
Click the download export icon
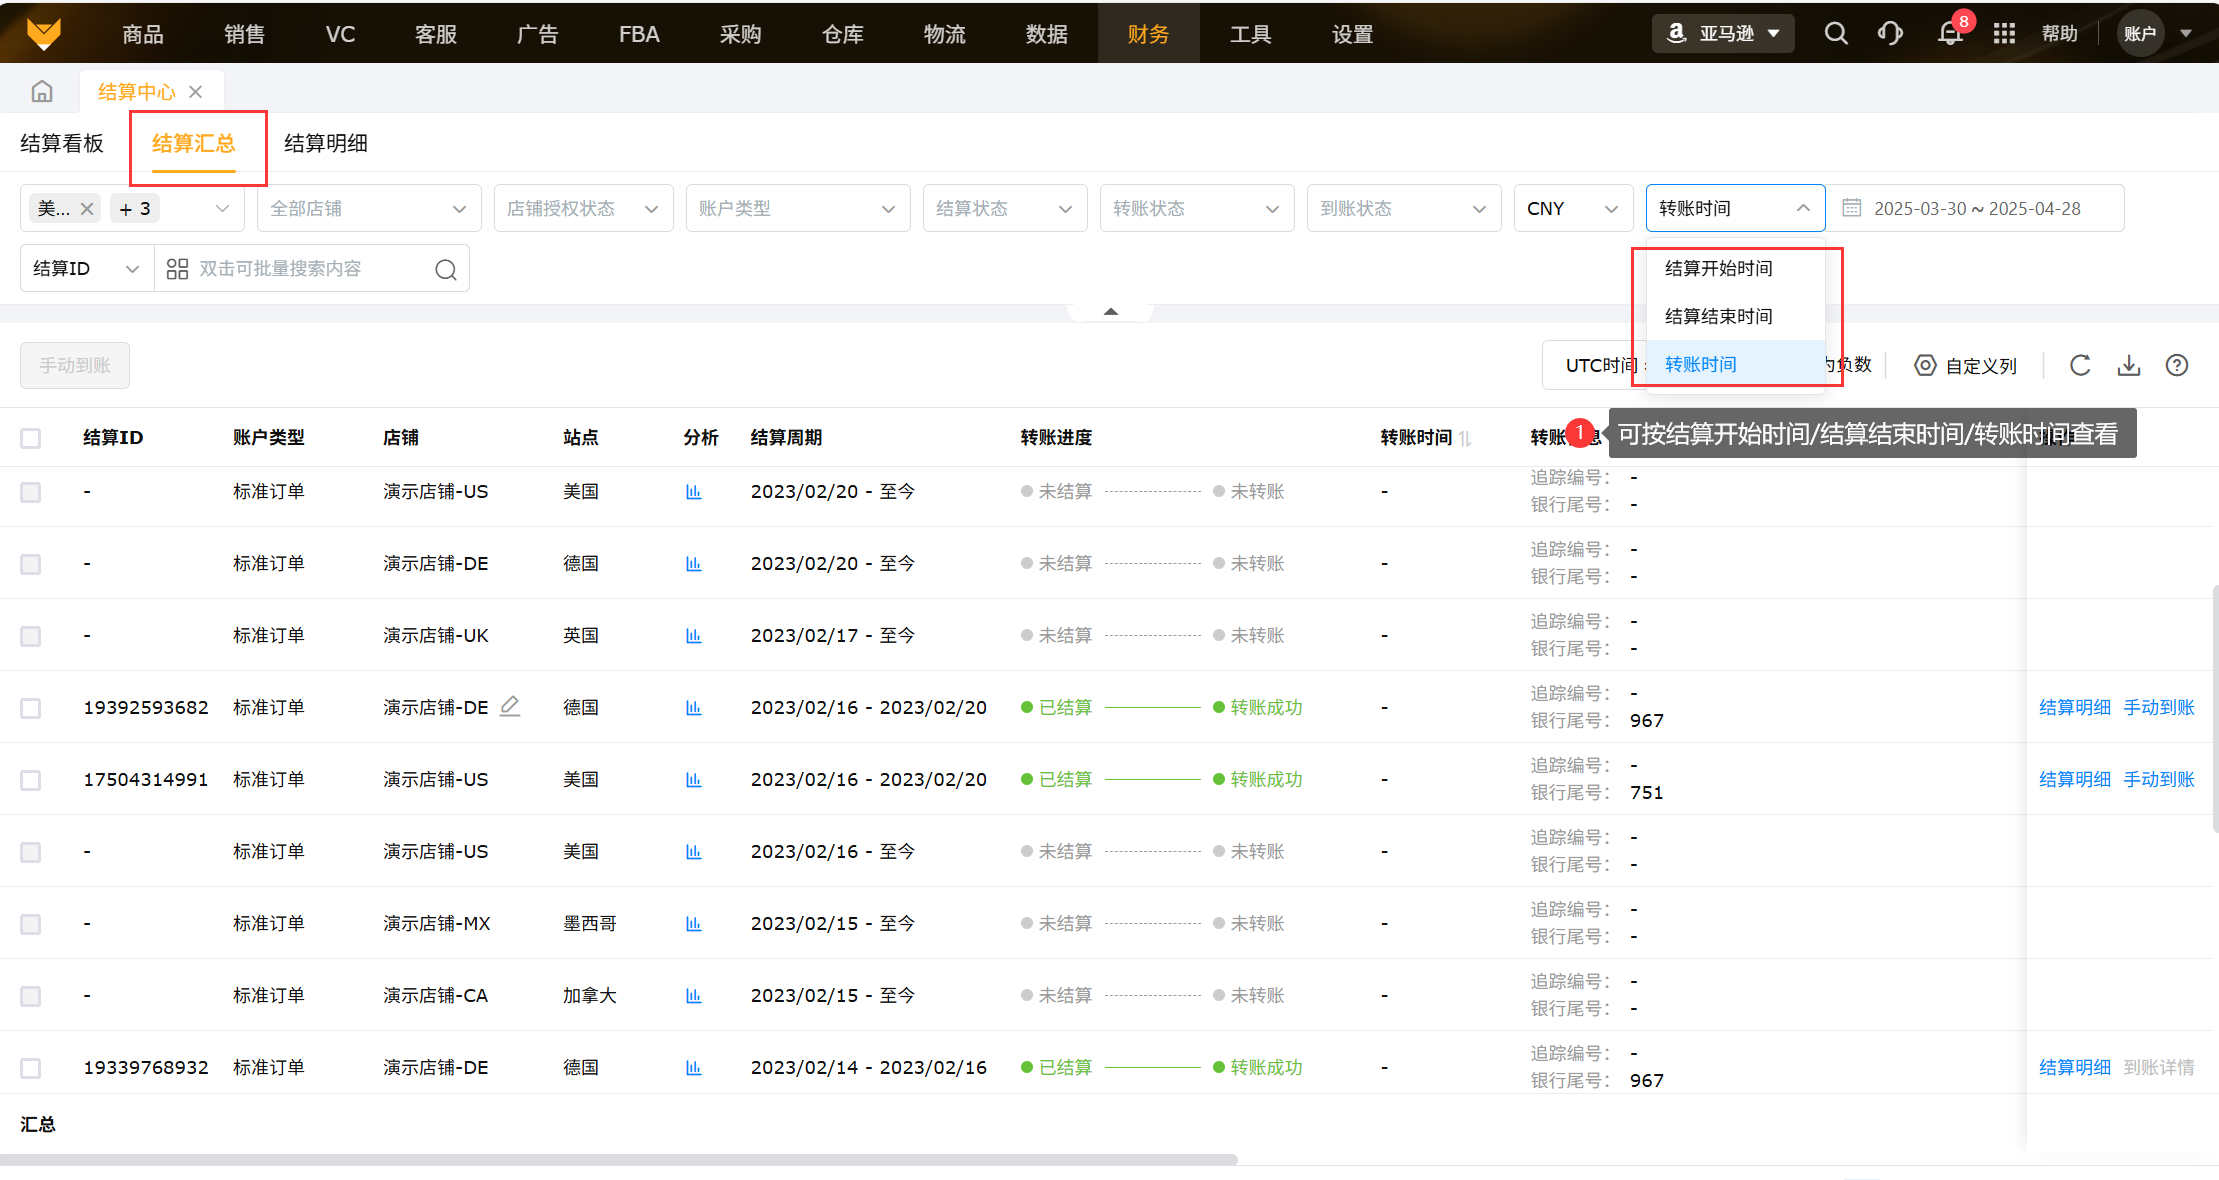coord(2129,366)
